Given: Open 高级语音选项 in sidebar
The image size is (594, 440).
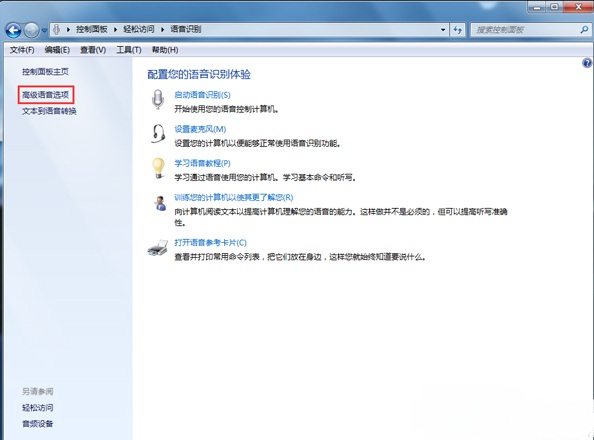Looking at the screenshot, I should (x=45, y=95).
